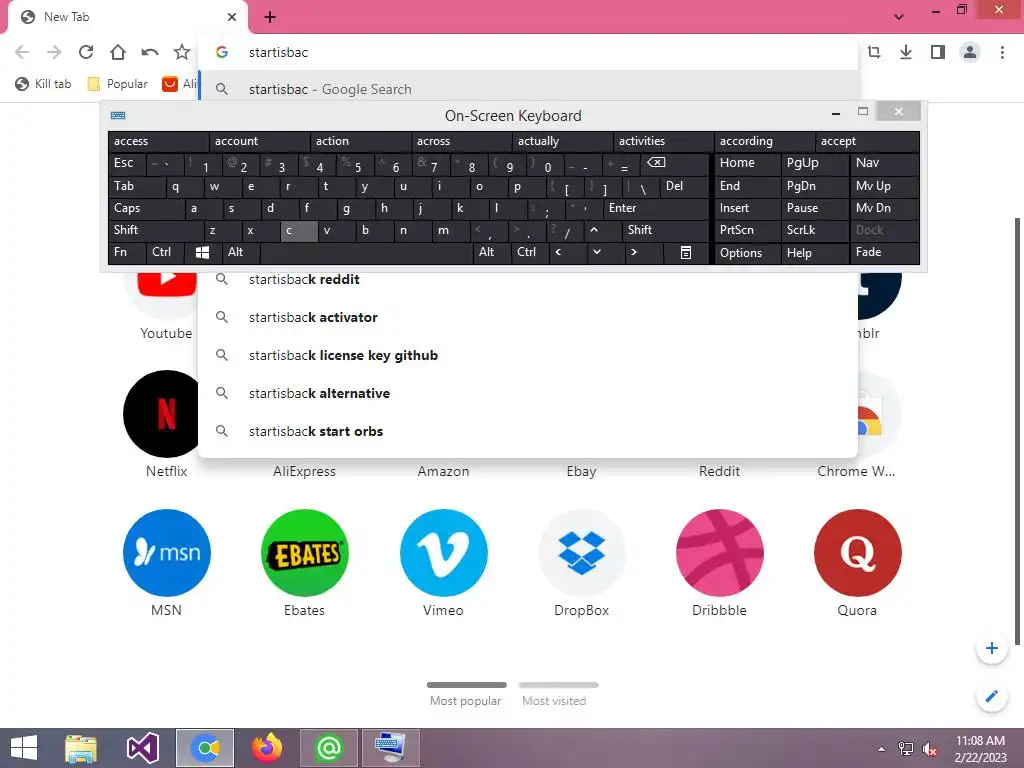Switch to the Most popular tab
1024x768 pixels.
click(x=466, y=695)
